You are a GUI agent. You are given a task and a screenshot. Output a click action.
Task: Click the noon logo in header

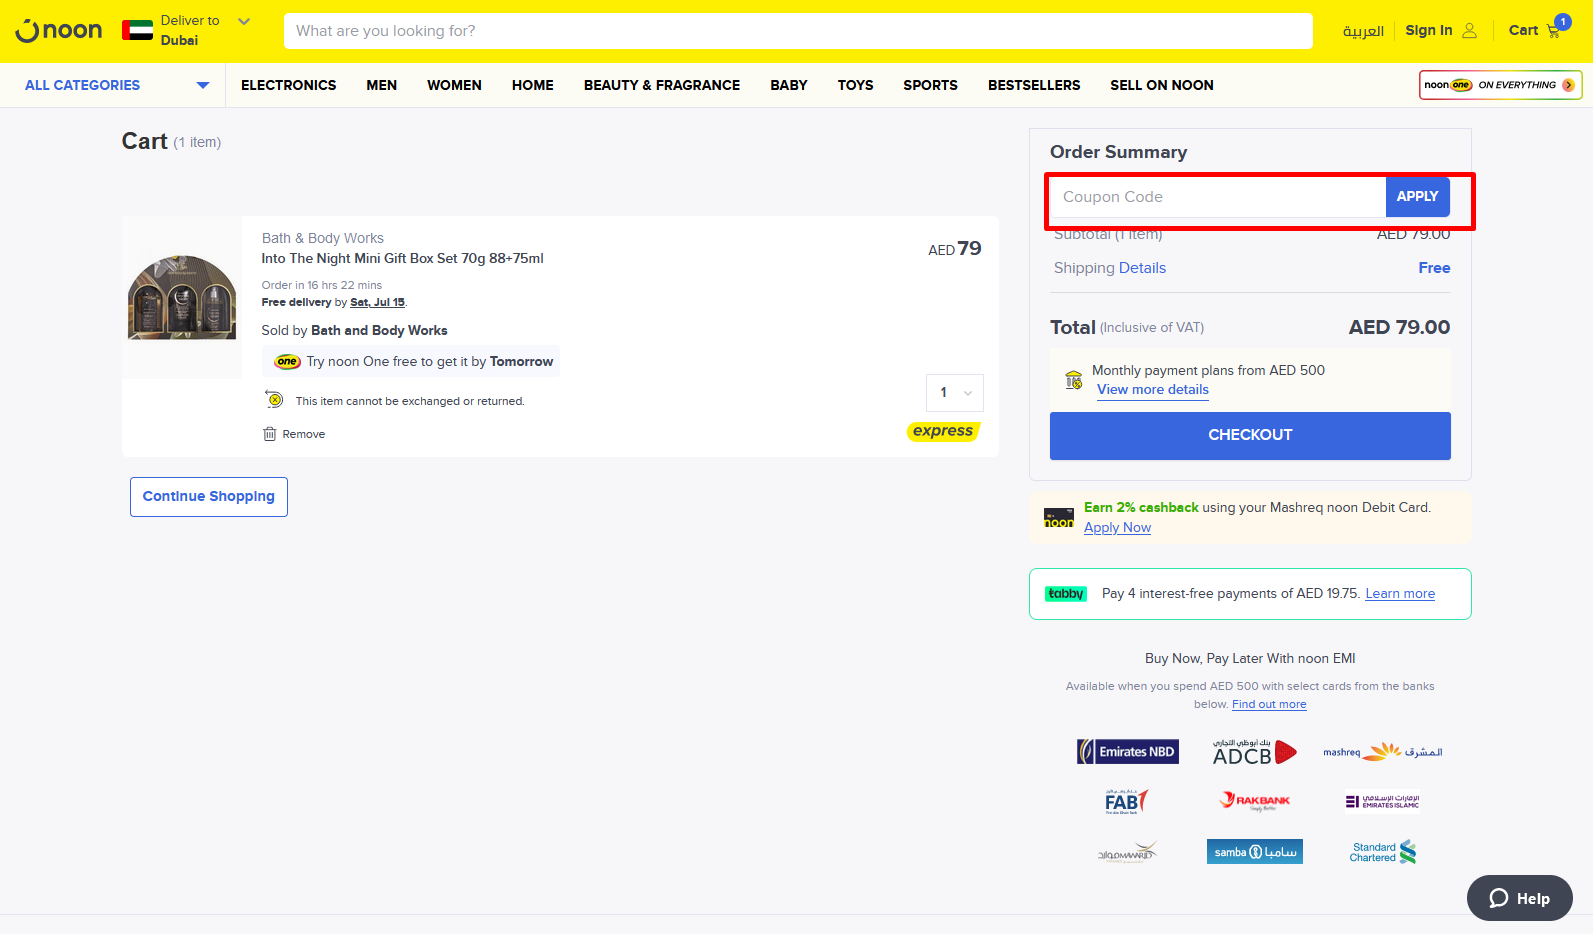pos(59,31)
